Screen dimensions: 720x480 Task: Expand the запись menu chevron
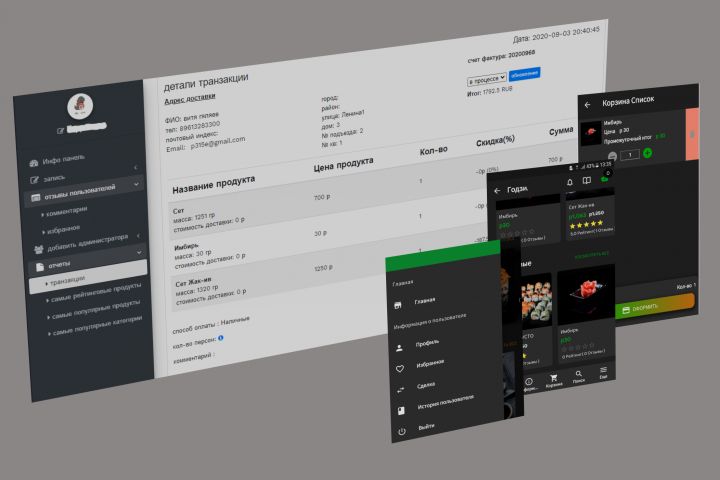point(135,167)
